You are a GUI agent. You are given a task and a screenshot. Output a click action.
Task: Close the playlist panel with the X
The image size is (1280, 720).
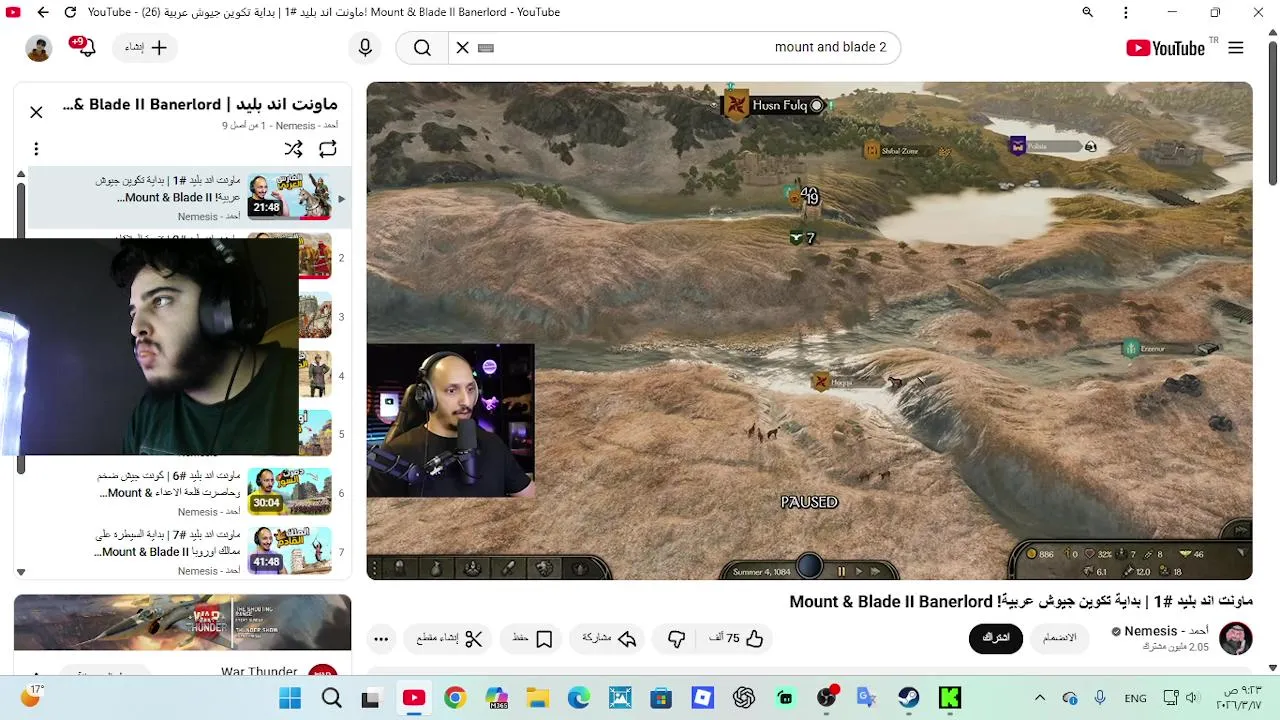click(36, 112)
